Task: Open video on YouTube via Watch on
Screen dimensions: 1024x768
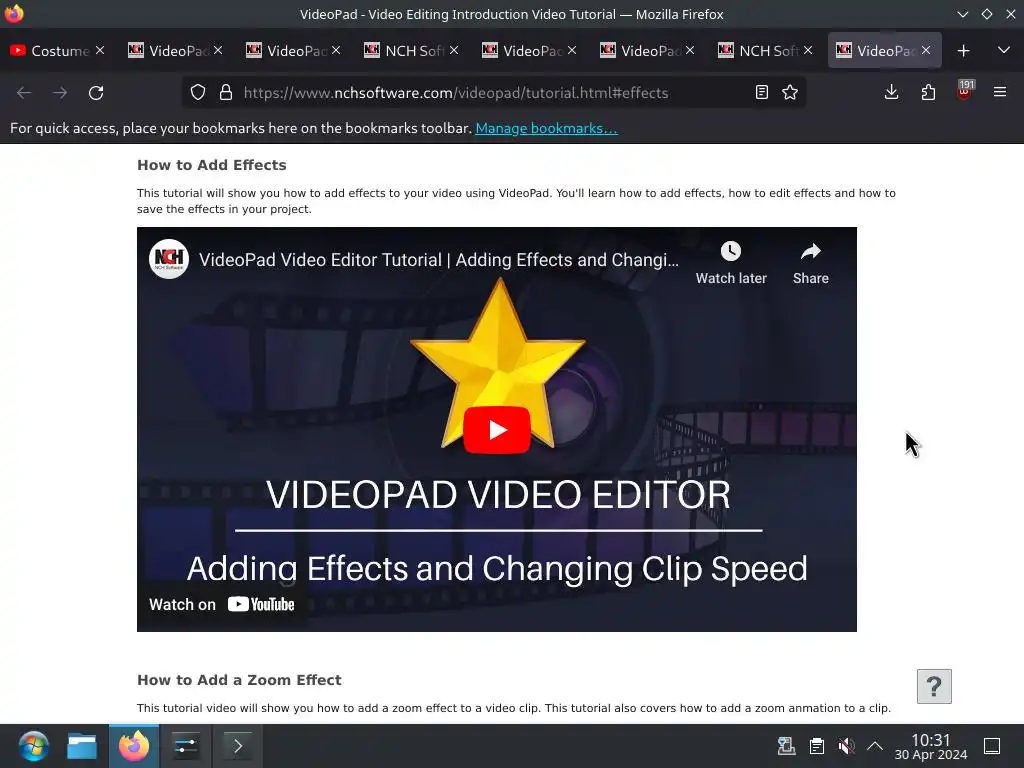Action: click(222, 604)
